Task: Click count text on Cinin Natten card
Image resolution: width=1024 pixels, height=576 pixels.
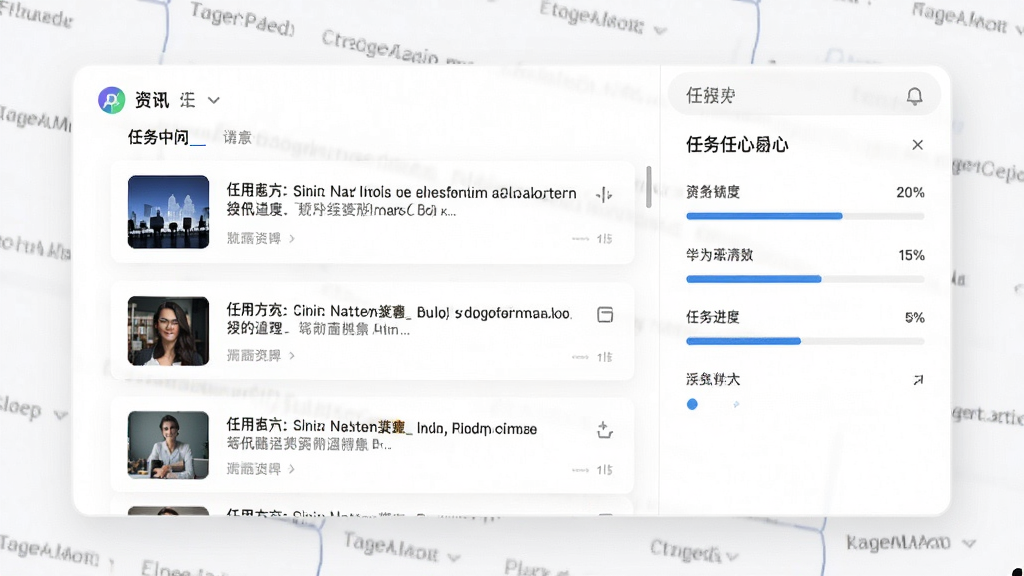Action: pyautogui.click(x=604, y=357)
